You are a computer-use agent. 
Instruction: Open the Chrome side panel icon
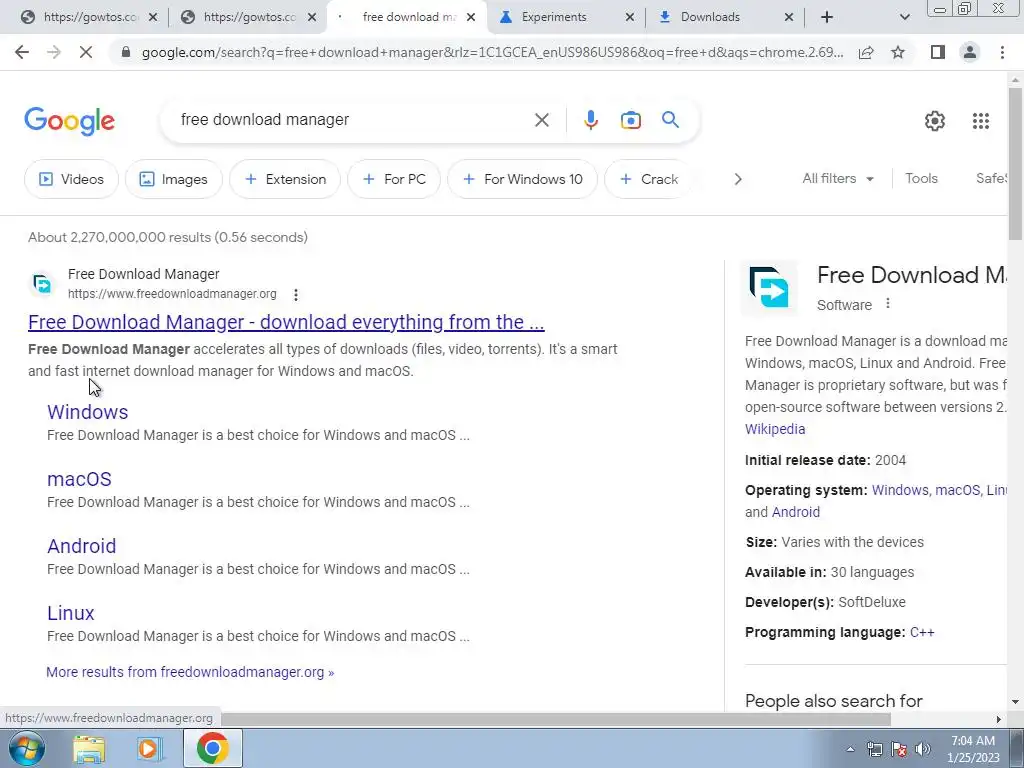938,52
